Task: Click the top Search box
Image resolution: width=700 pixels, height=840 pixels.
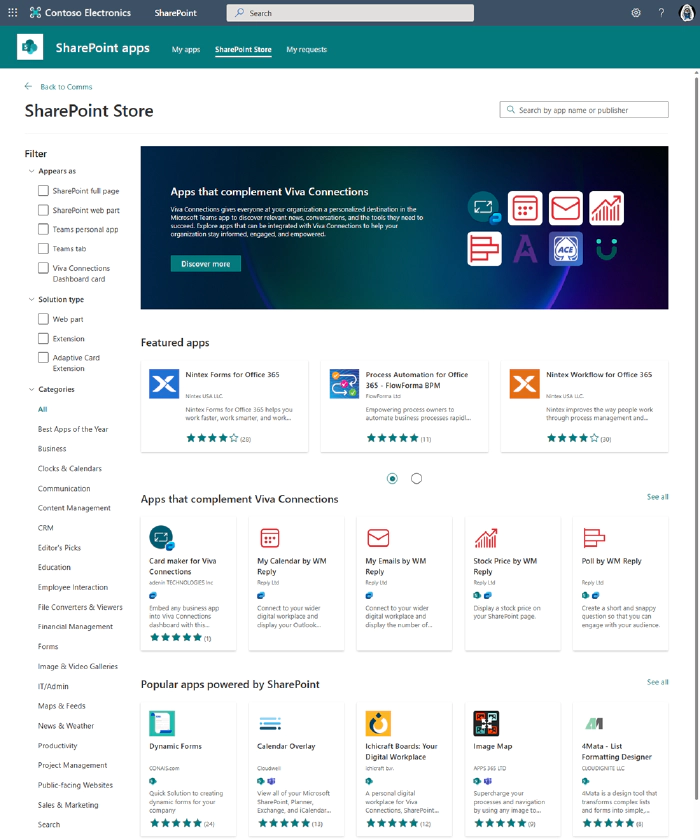Action: pos(350,13)
